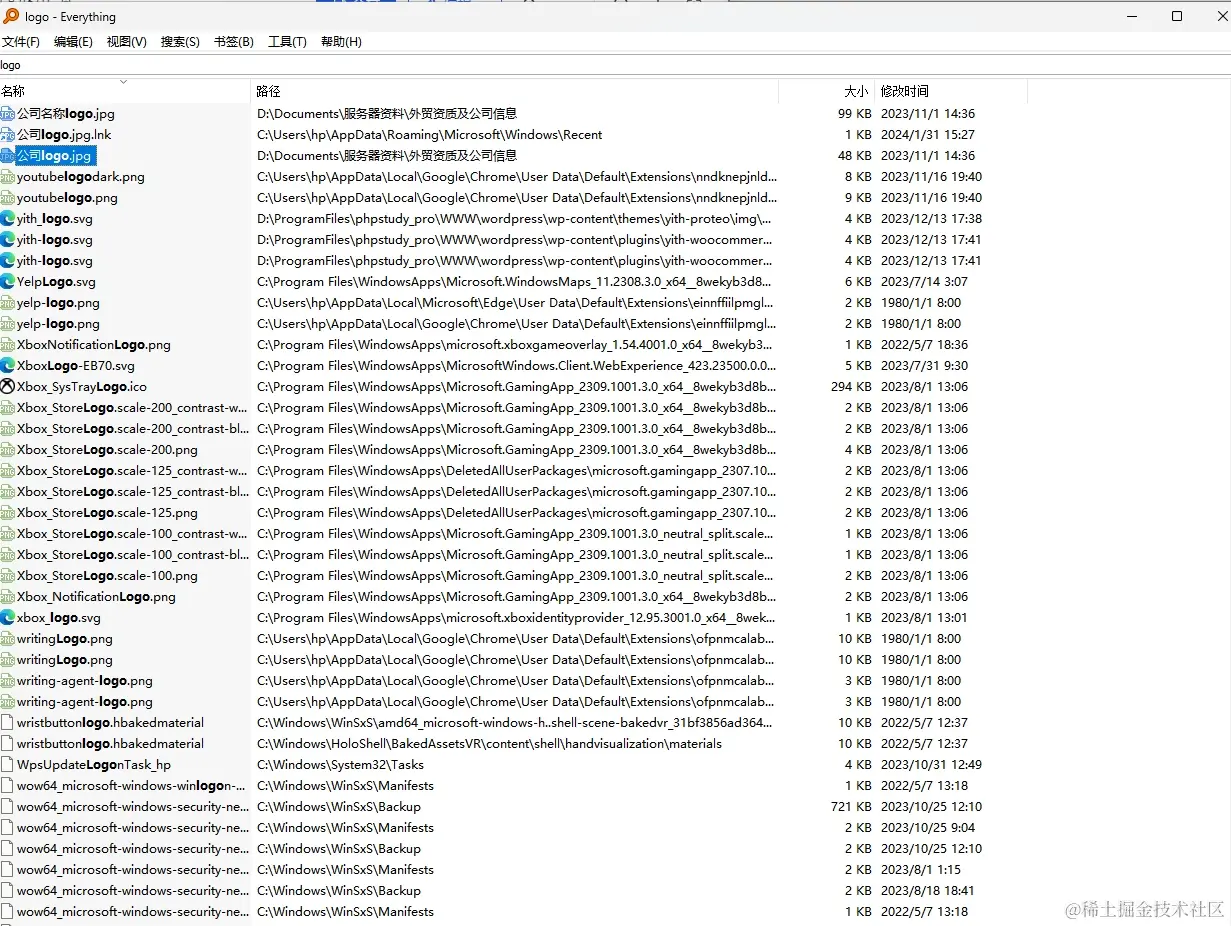Select the file xbox_logo.svg
The image size is (1231, 926).
[x=59, y=618]
